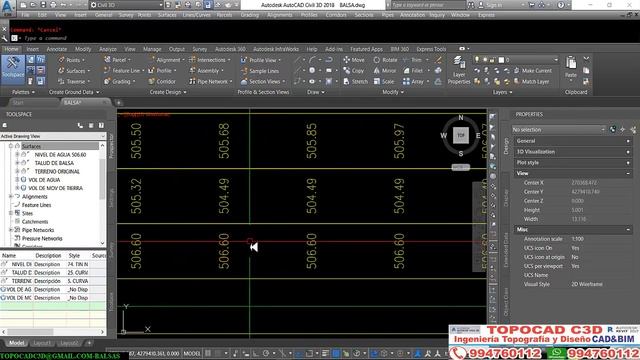
Task: Select the Mirror tool
Action: point(384,71)
